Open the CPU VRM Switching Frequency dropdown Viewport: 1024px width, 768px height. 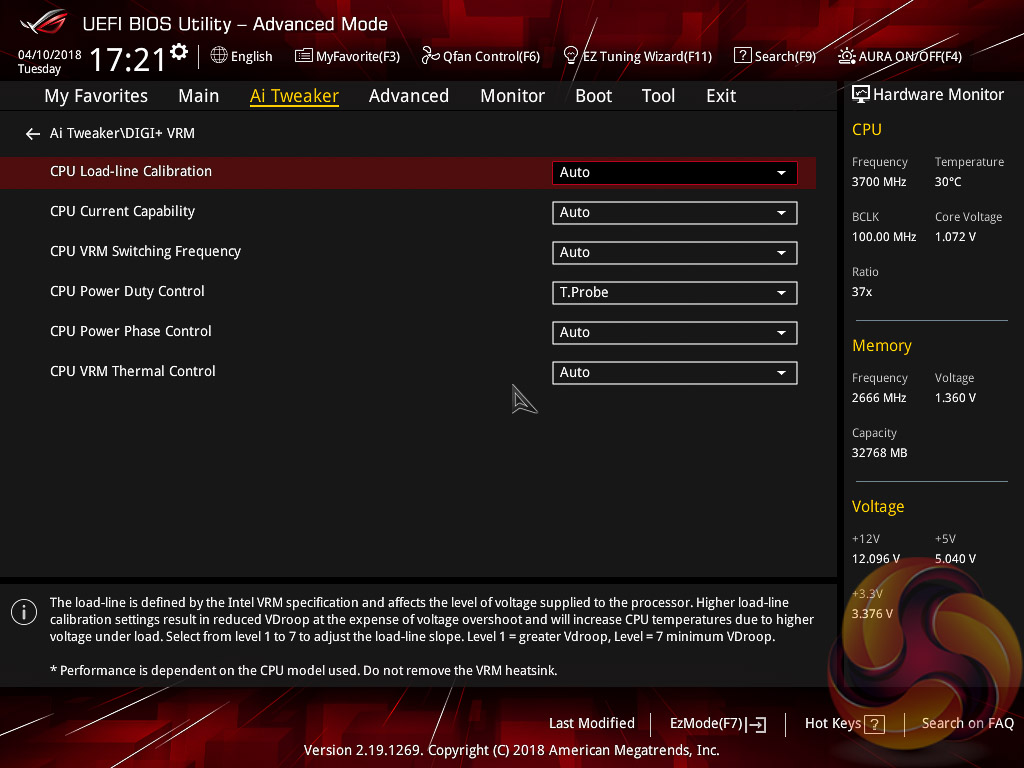click(675, 253)
